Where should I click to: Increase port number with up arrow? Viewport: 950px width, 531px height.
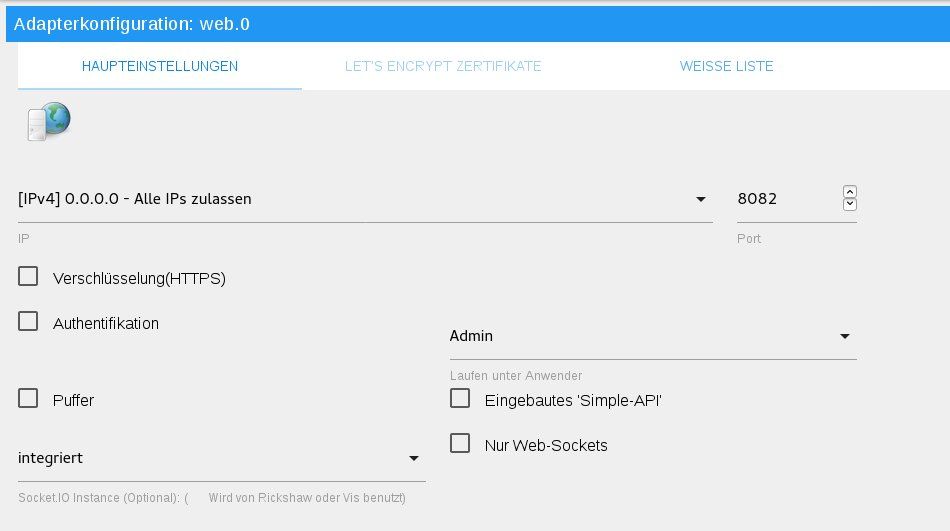click(850, 192)
